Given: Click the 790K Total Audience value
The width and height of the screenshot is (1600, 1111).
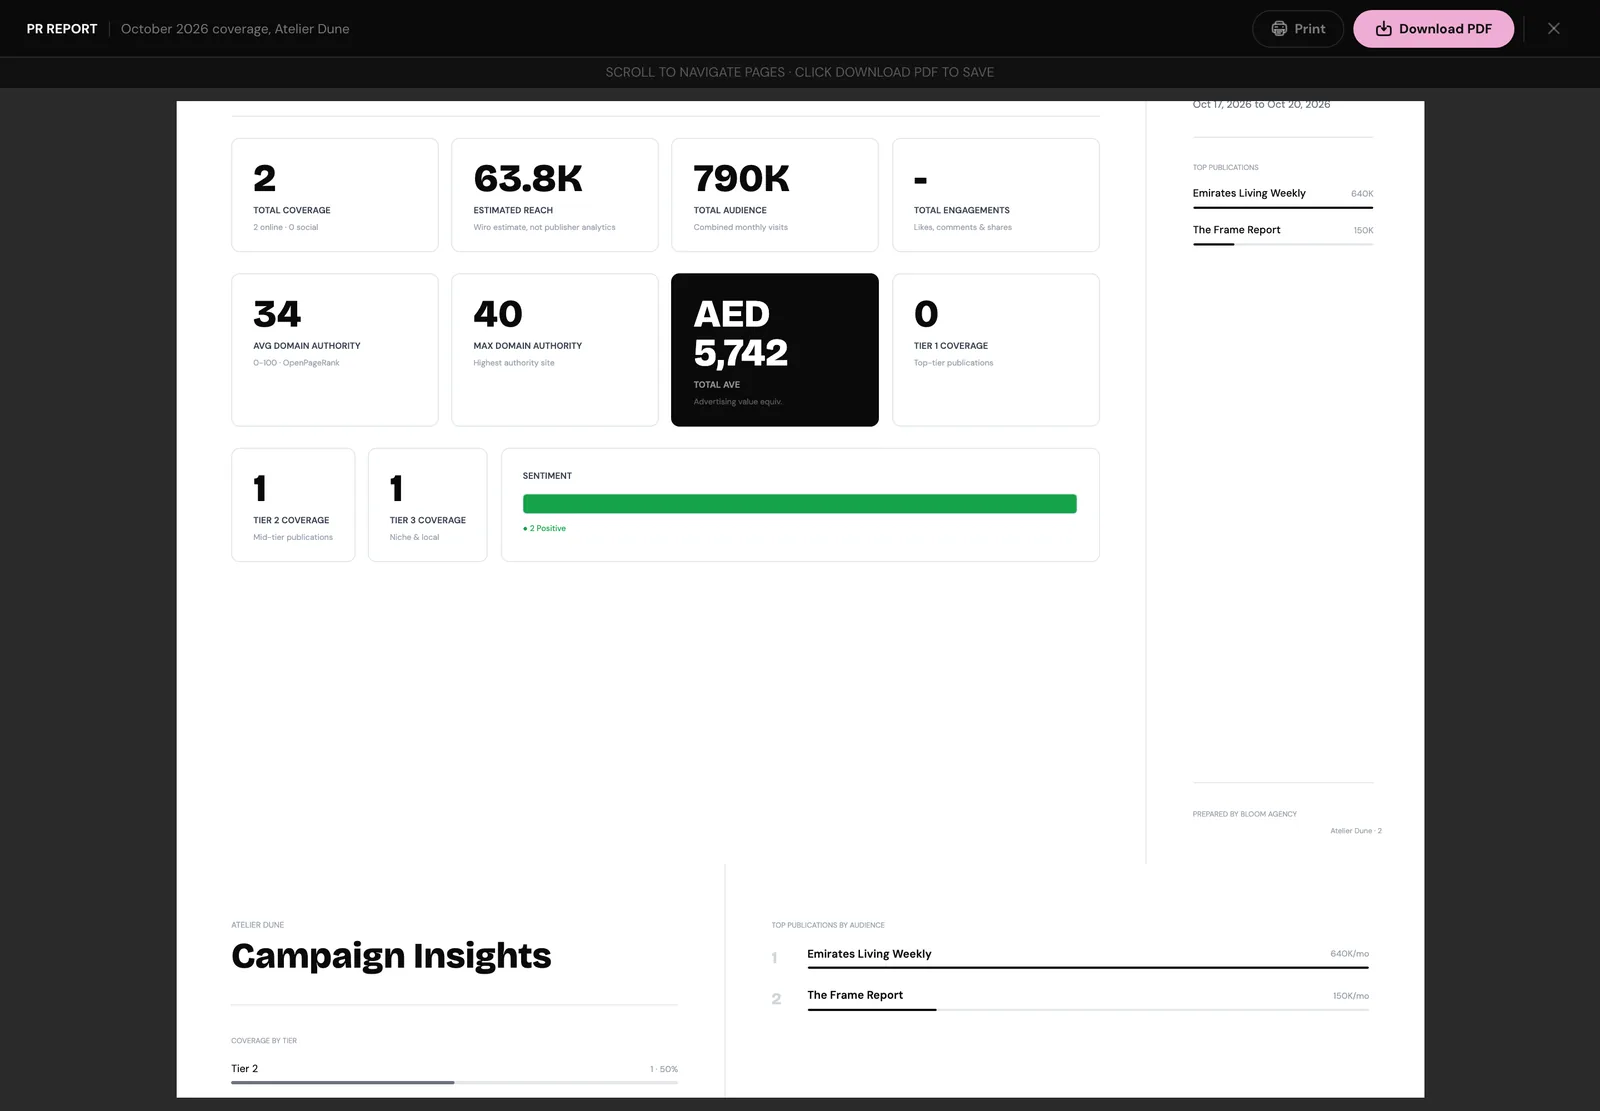Looking at the screenshot, I should 741,179.
